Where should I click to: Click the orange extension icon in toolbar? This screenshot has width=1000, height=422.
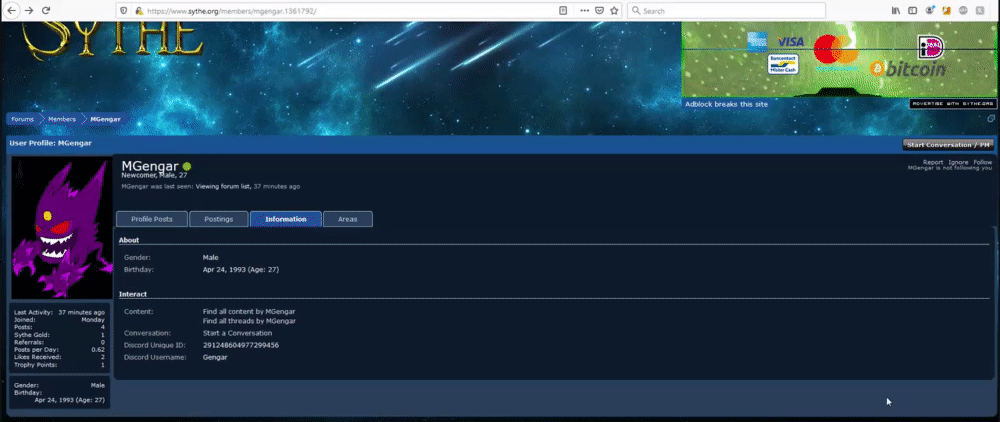[947, 10]
